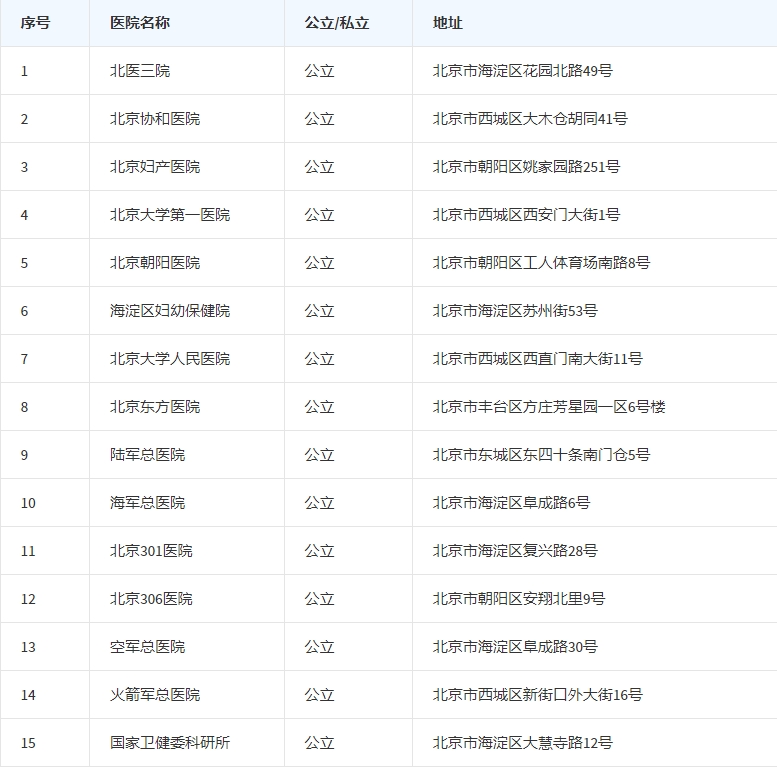Click address 北京市朝阳区姚家园路251号
Screen dimensions: 777x768
pos(526,167)
